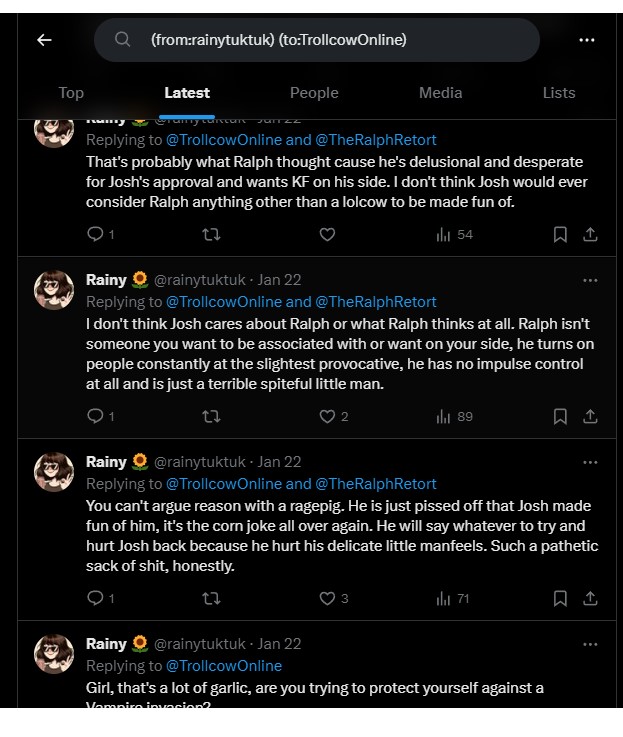Switch to the People tab
This screenshot has height=737, width=623.
(314, 93)
